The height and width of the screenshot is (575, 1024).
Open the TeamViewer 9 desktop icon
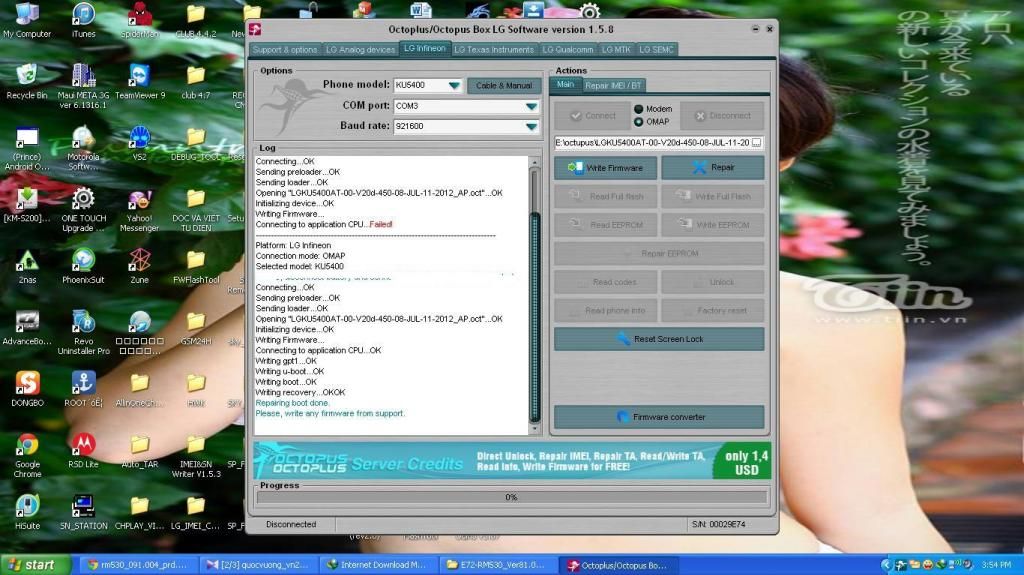[x=140, y=81]
